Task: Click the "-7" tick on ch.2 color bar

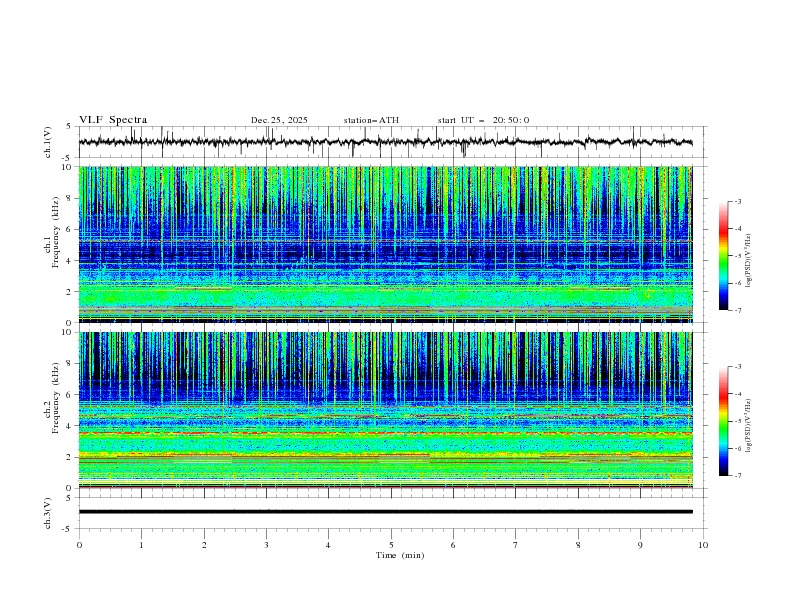Action: coord(738,475)
